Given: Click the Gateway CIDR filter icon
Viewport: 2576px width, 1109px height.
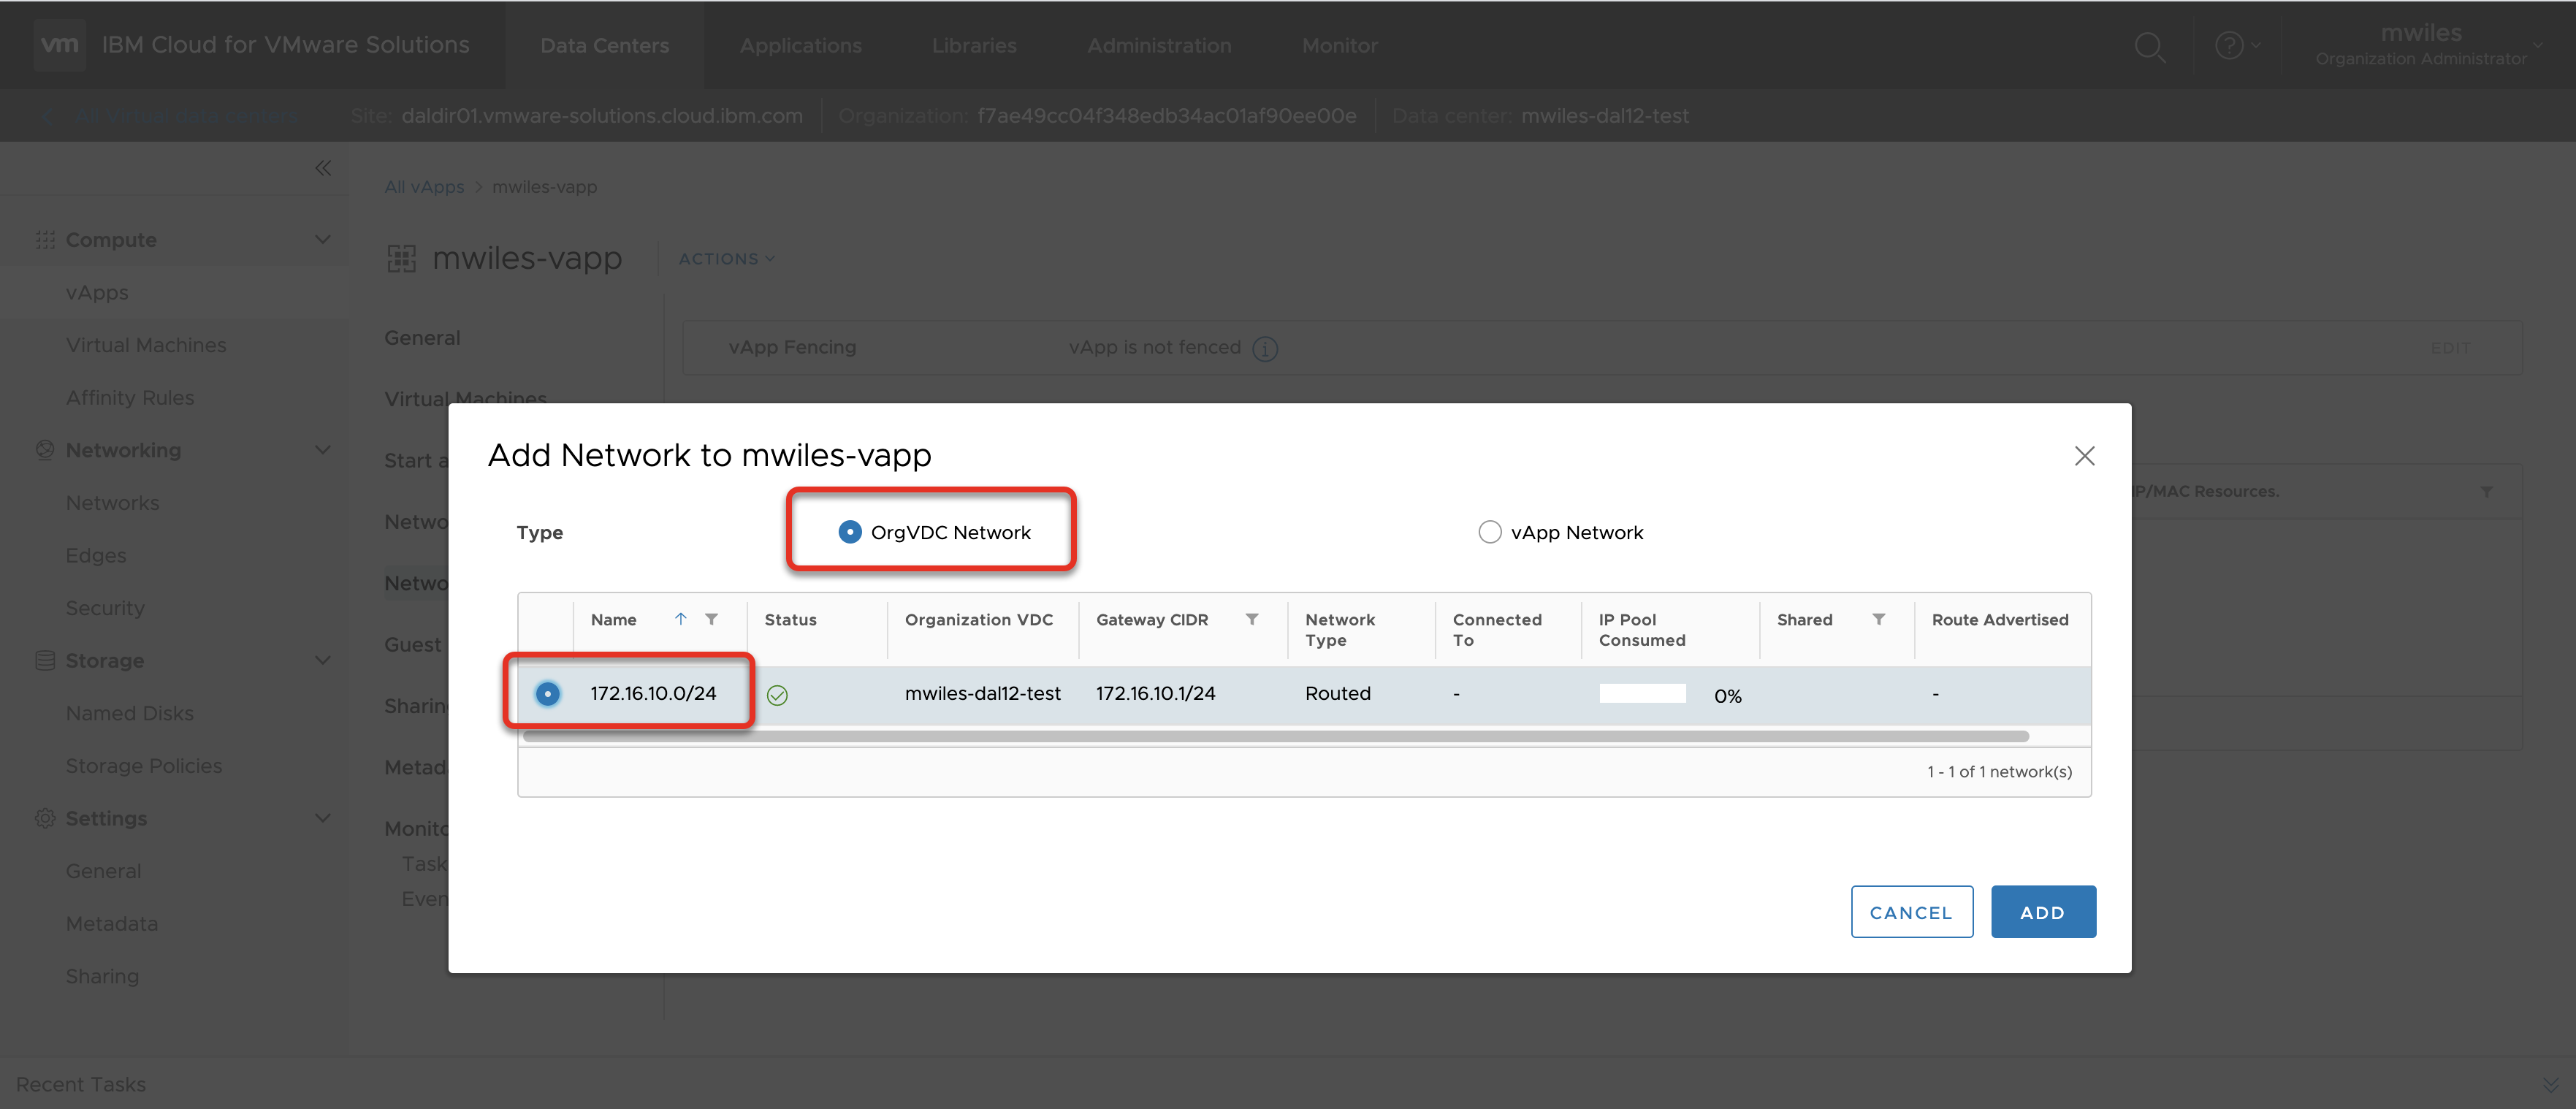Looking at the screenshot, I should 1251,620.
